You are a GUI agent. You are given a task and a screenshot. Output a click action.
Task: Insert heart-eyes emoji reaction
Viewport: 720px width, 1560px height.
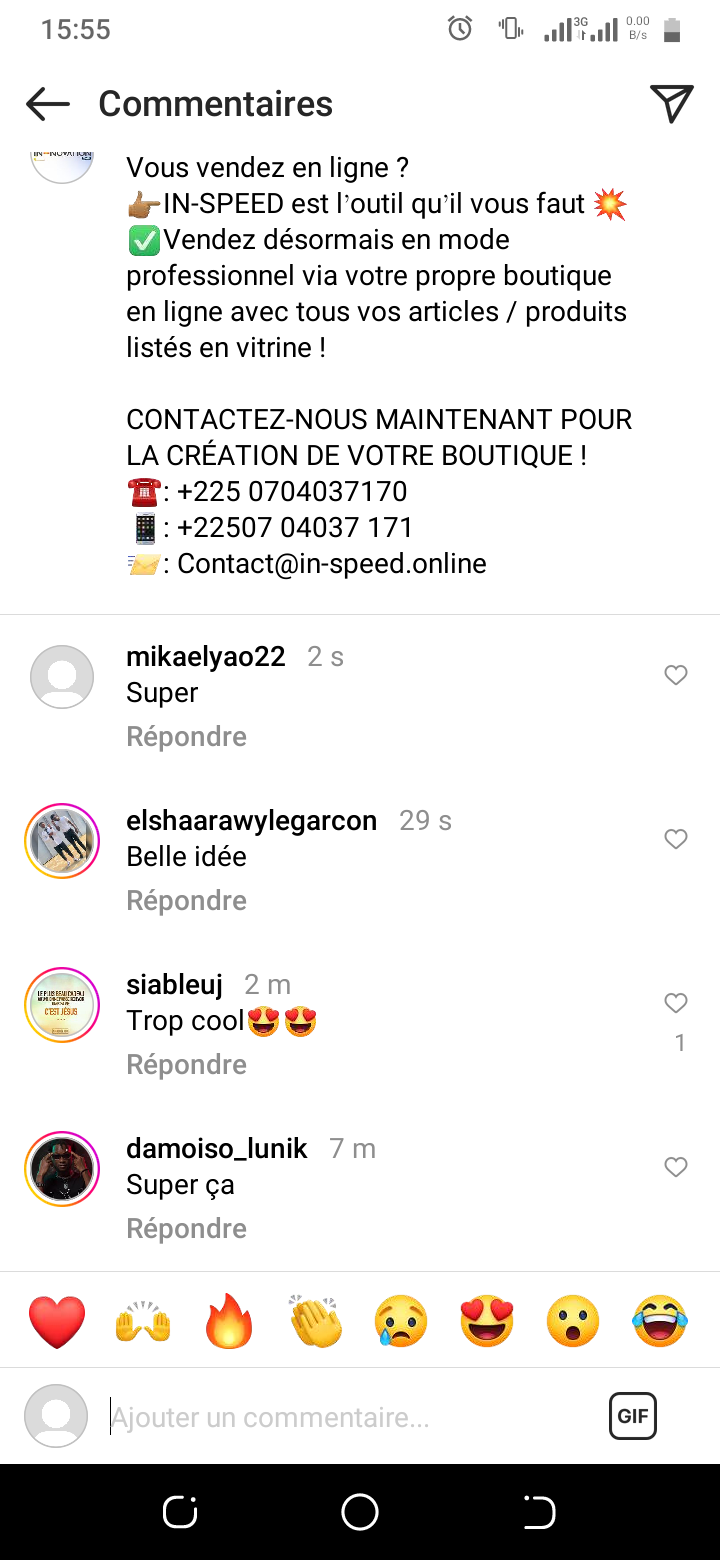[487, 1322]
